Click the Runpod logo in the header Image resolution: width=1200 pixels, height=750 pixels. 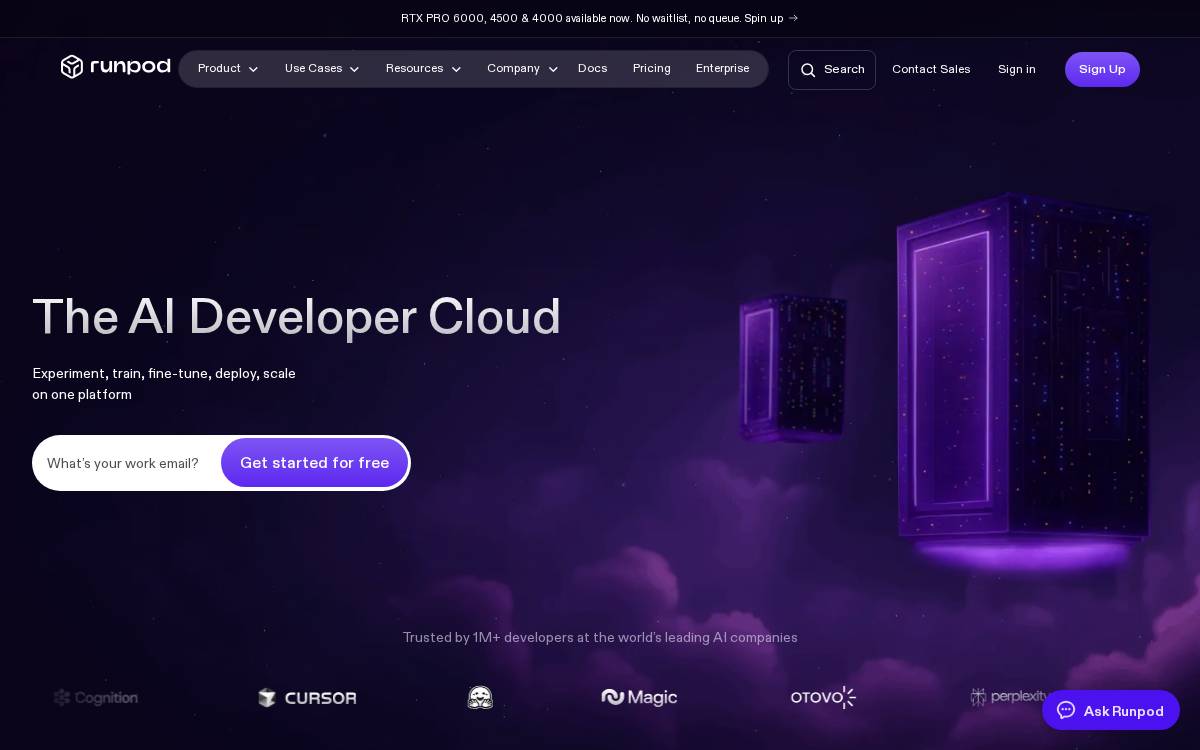(x=116, y=67)
